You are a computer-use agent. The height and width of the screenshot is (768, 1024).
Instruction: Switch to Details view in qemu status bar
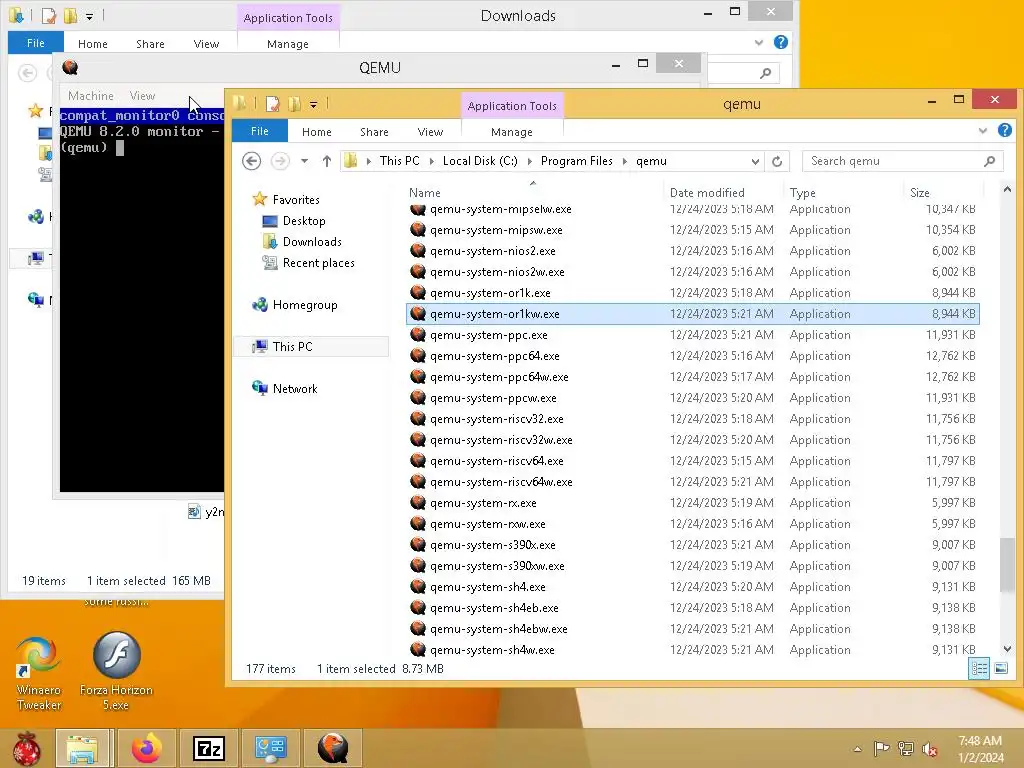click(978, 668)
